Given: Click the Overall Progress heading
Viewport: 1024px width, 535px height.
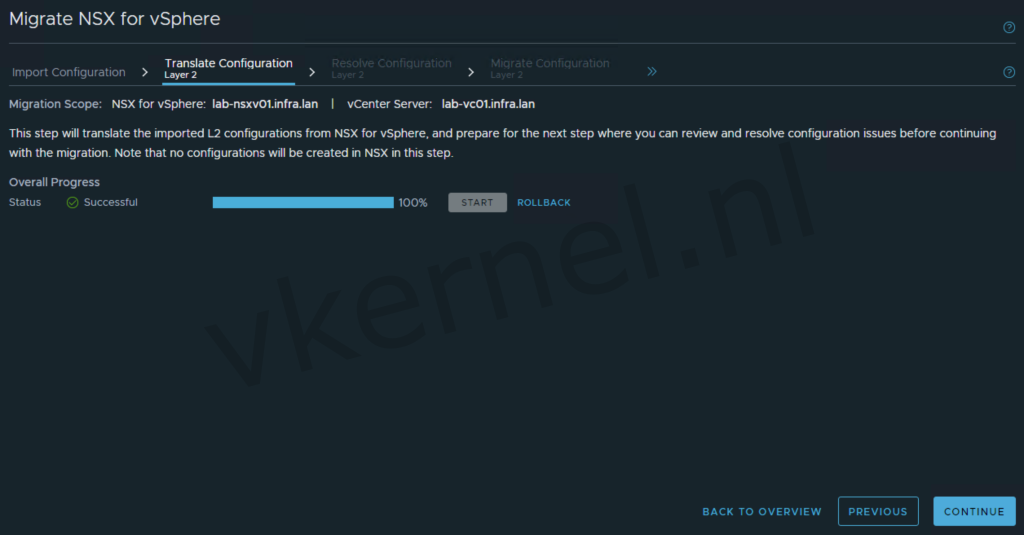Looking at the screenshot, I should 54,182.
